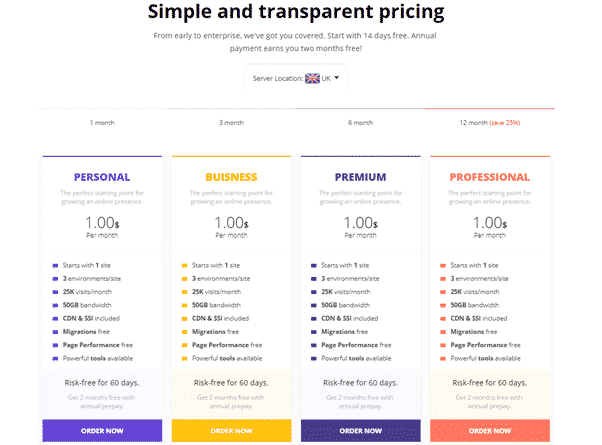
Task: Click Buisness plan's 50GB bandwidth bullet icon
Action: click(x=185, y=305)
